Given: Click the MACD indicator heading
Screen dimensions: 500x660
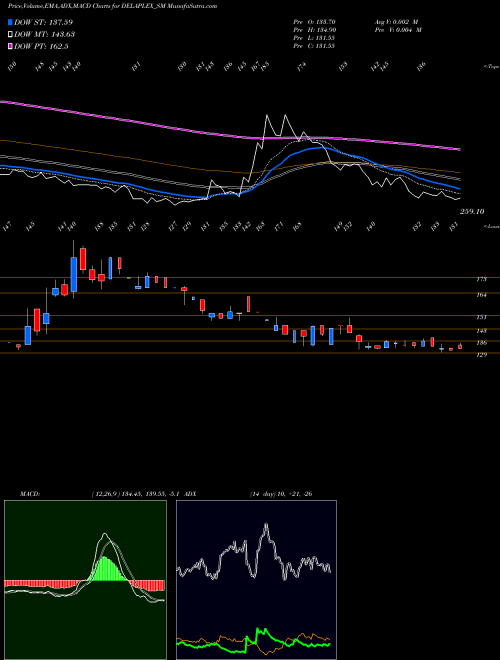Looking at the screenshot, I should (x=30, y=494).
